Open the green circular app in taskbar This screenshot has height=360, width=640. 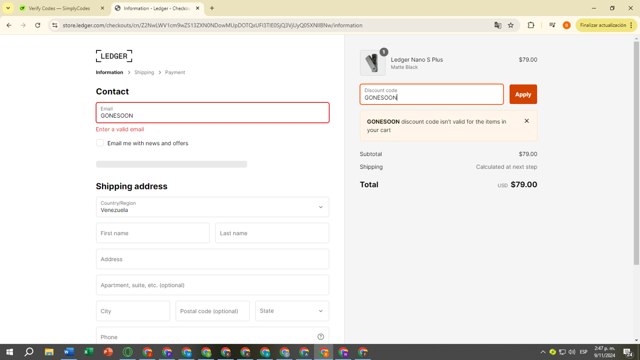tap(127, 352)
